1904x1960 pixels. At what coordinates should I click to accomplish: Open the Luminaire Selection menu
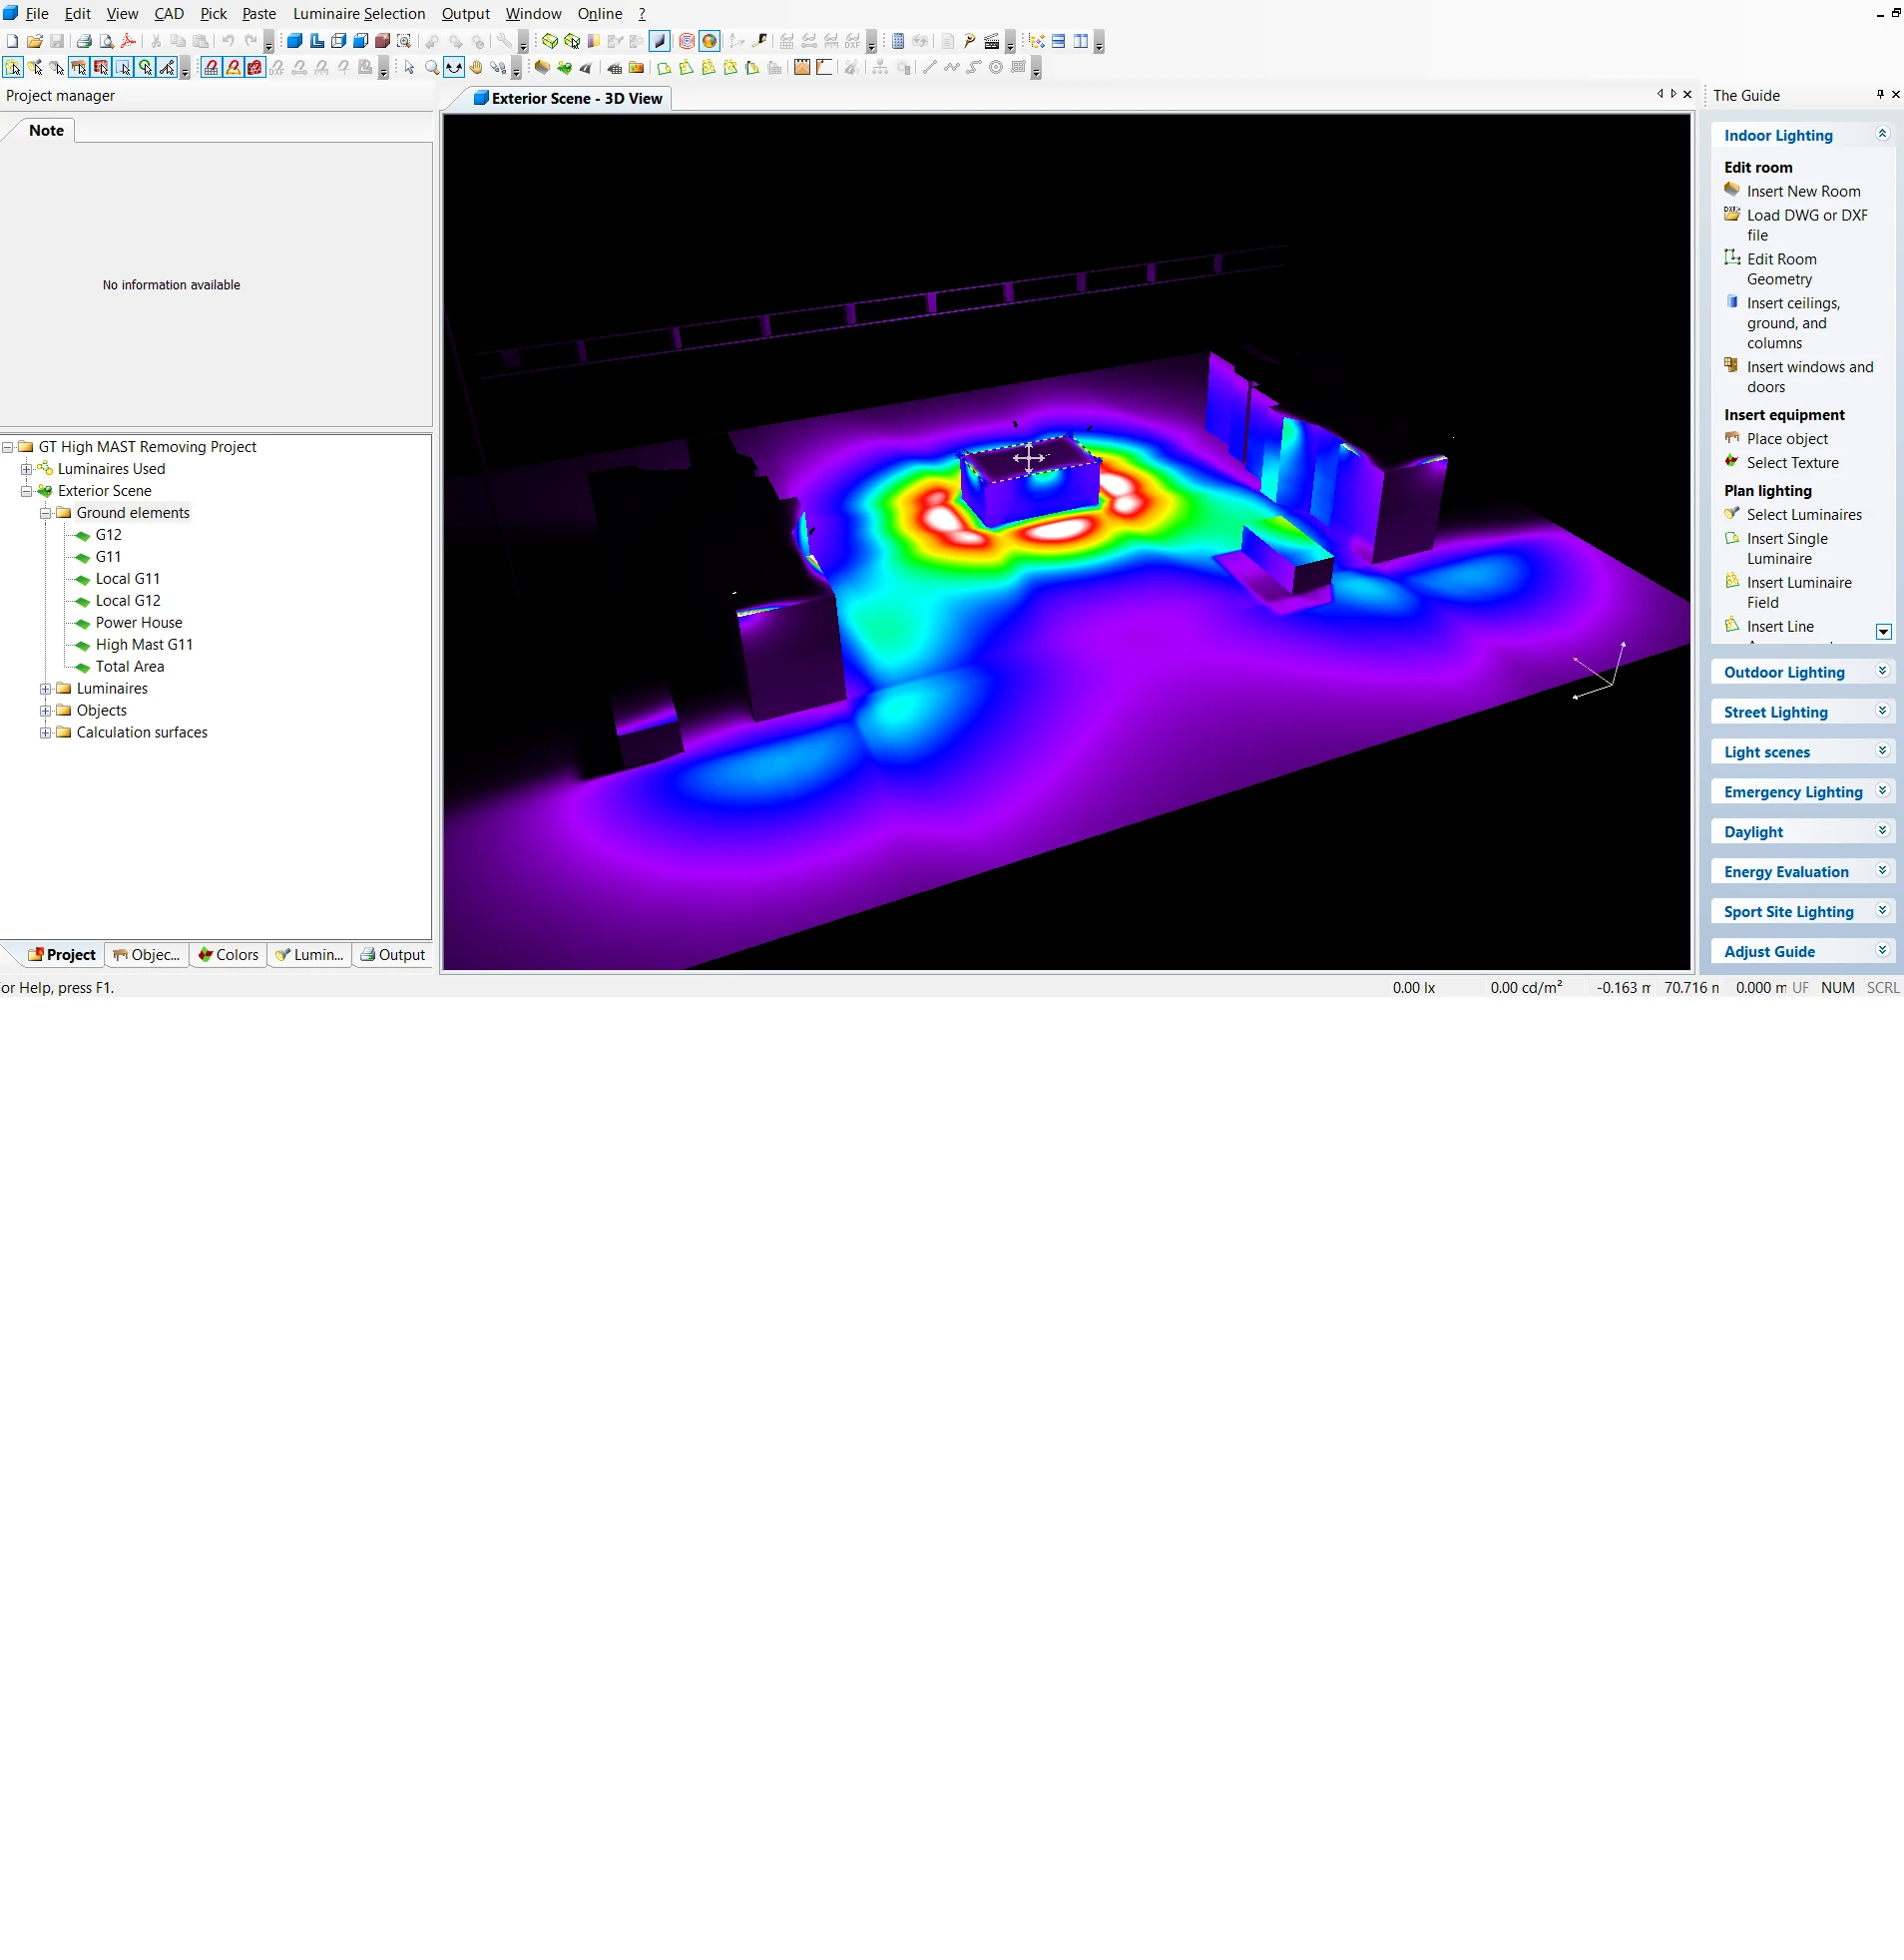pyautogui.click(x=358, y=14)
